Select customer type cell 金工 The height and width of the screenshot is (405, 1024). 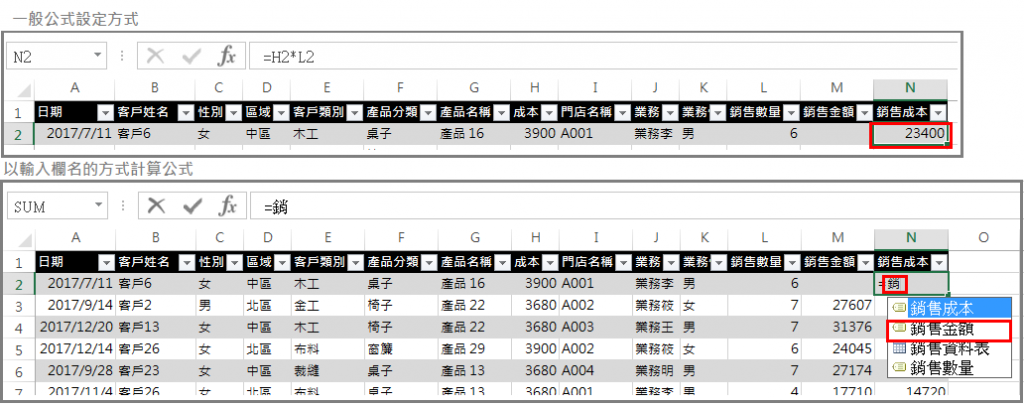pyautogui.click(x=327, y=305)
